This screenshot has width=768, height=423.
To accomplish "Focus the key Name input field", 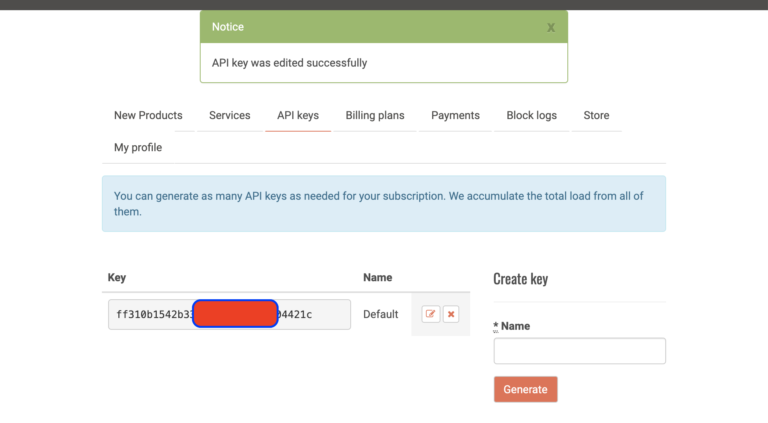I will pyautogui.click(x=579, y=351).
